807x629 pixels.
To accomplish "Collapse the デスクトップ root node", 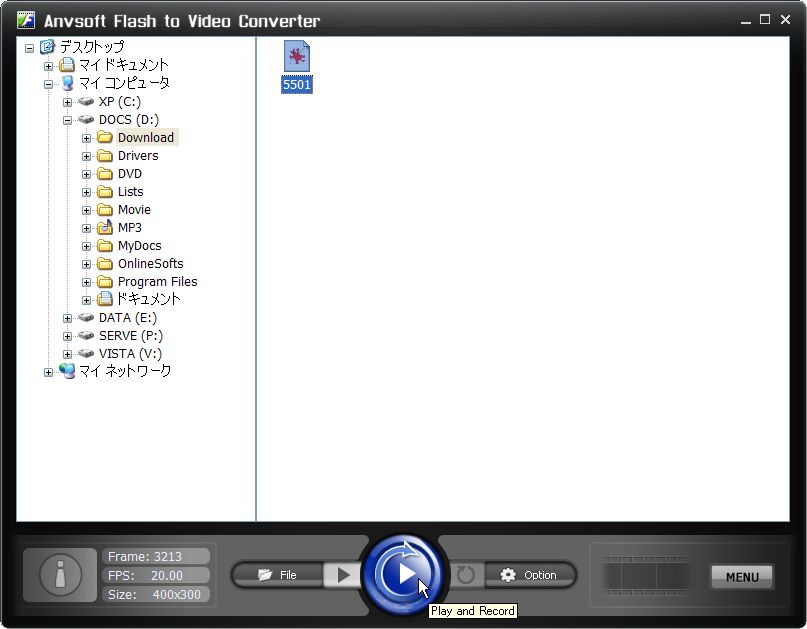I will [x=29, y=48].
